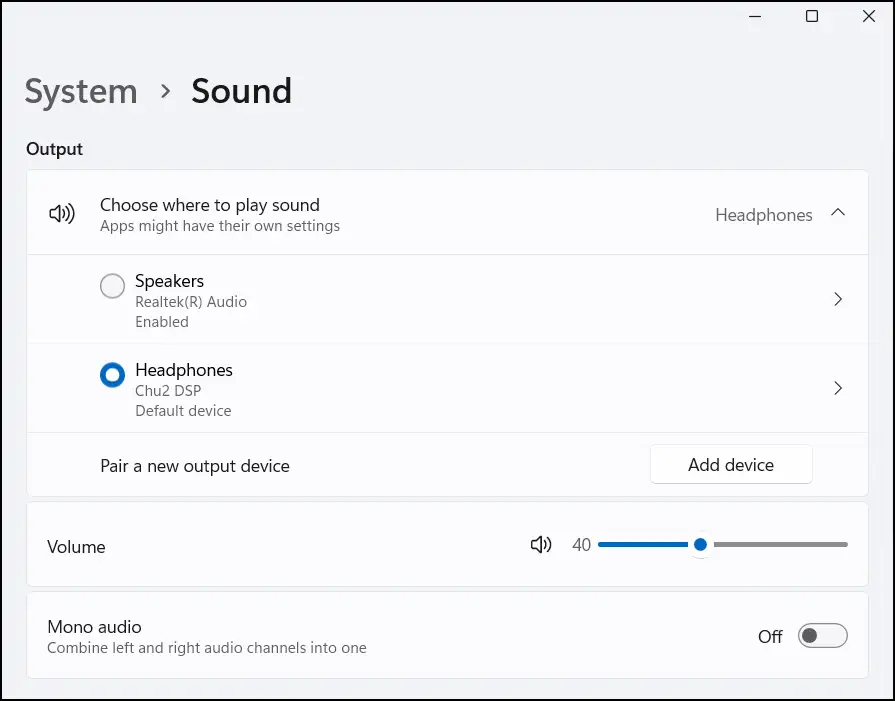
Task: Click the volume value 40
Action: (582, 545)
